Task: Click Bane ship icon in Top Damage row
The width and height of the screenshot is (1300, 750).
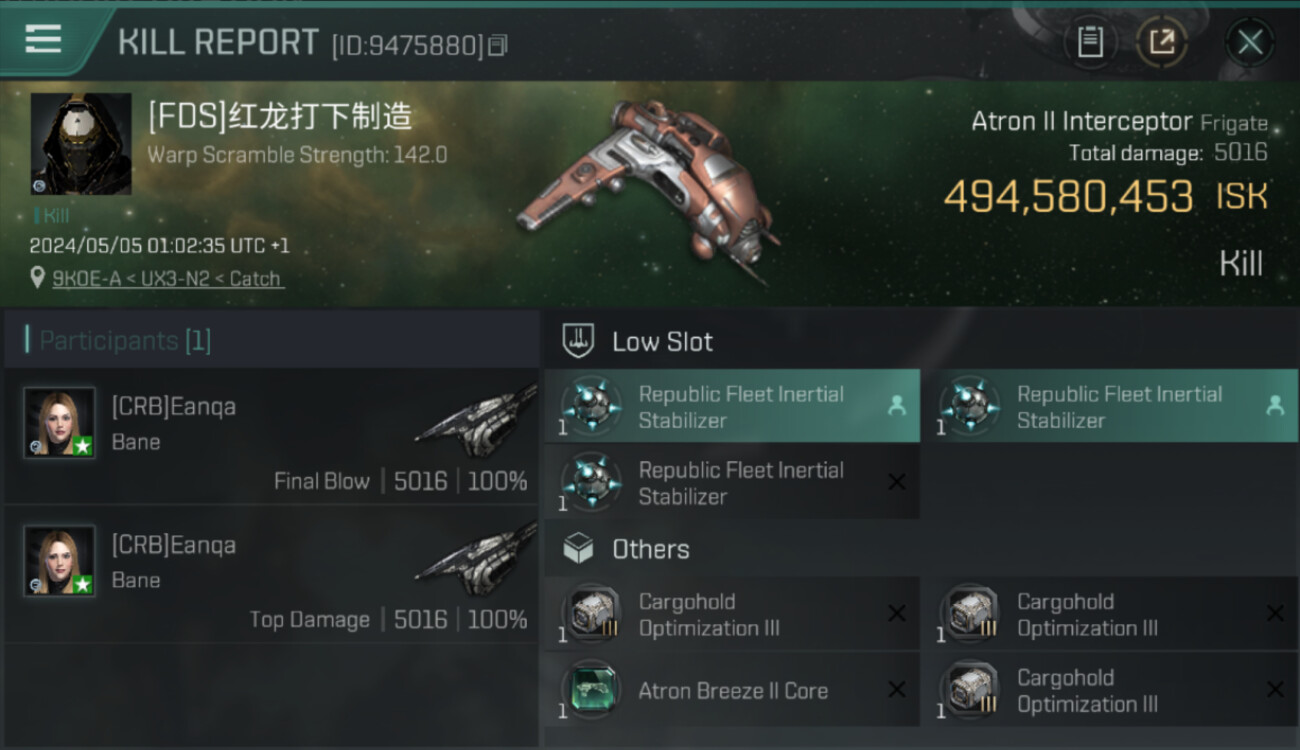Action: 476,555
